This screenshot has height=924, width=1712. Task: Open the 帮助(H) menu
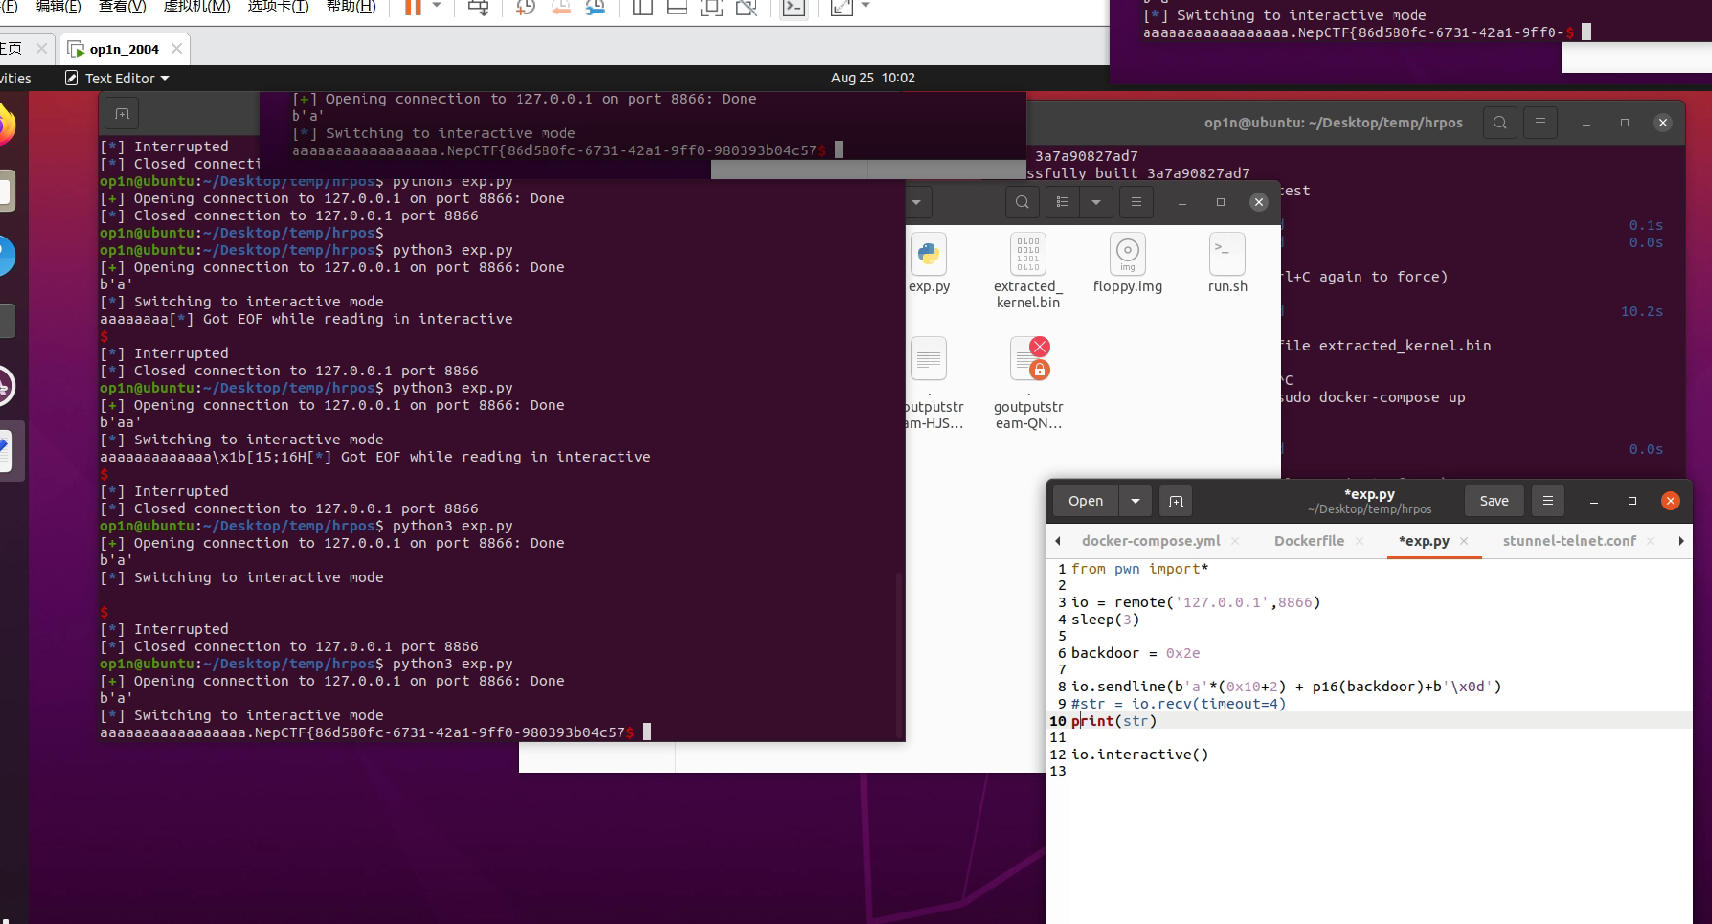coord(351,7)
